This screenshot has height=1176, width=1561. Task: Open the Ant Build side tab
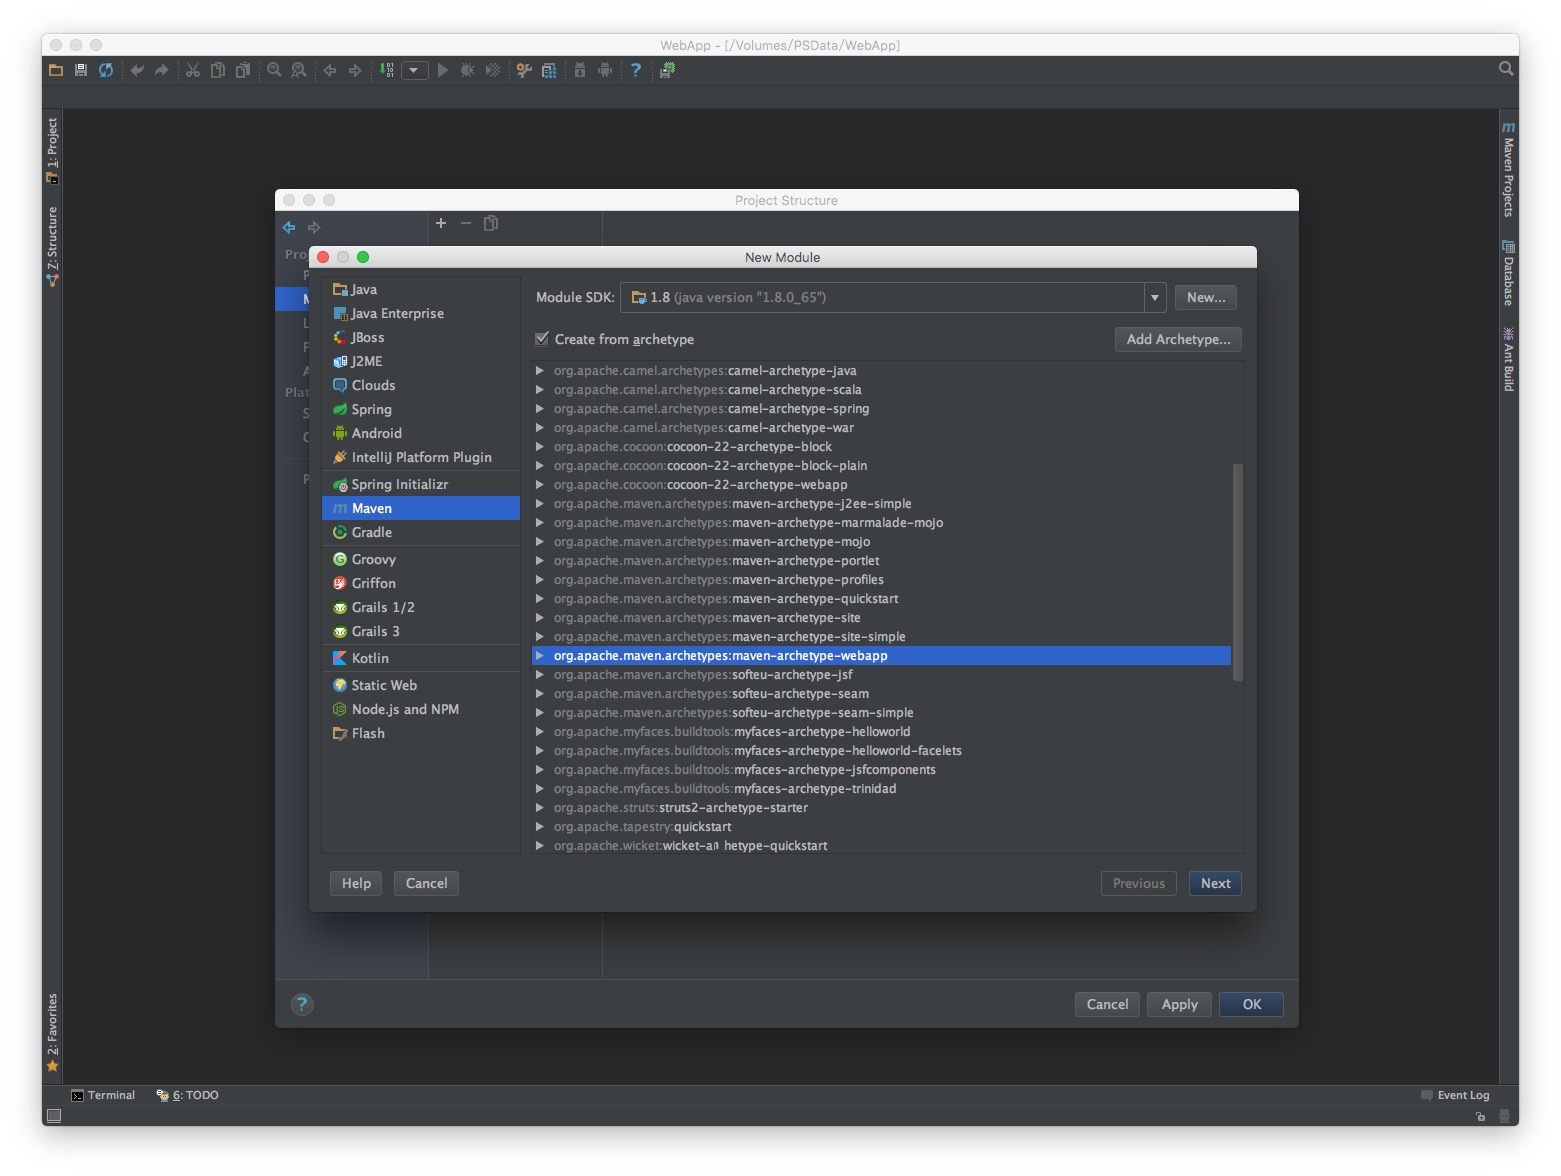click(x=1508, y=359)
